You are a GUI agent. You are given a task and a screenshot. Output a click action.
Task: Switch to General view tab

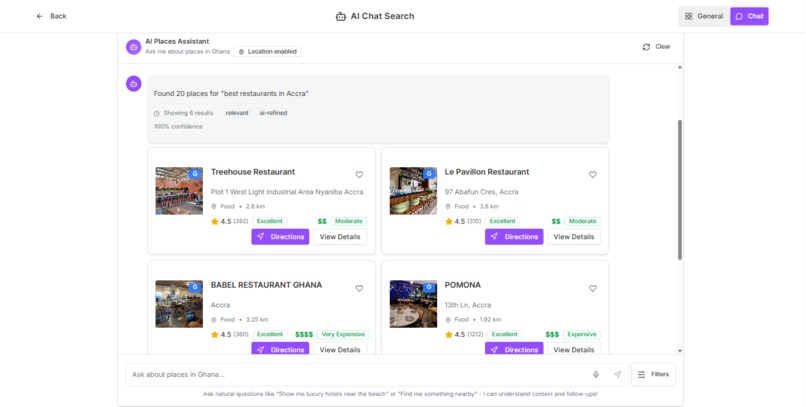click(704, 16)
